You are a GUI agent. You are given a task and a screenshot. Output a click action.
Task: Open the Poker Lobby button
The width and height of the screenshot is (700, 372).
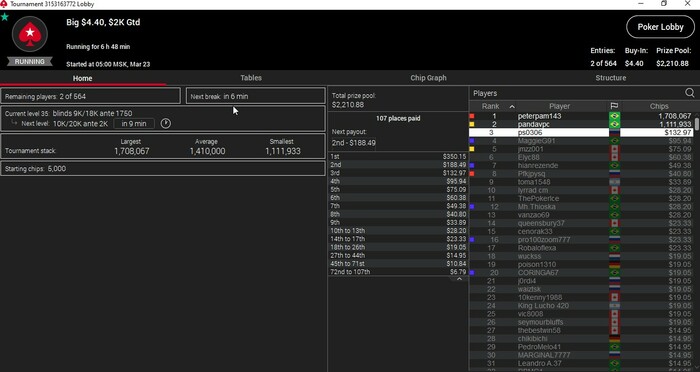660,27
